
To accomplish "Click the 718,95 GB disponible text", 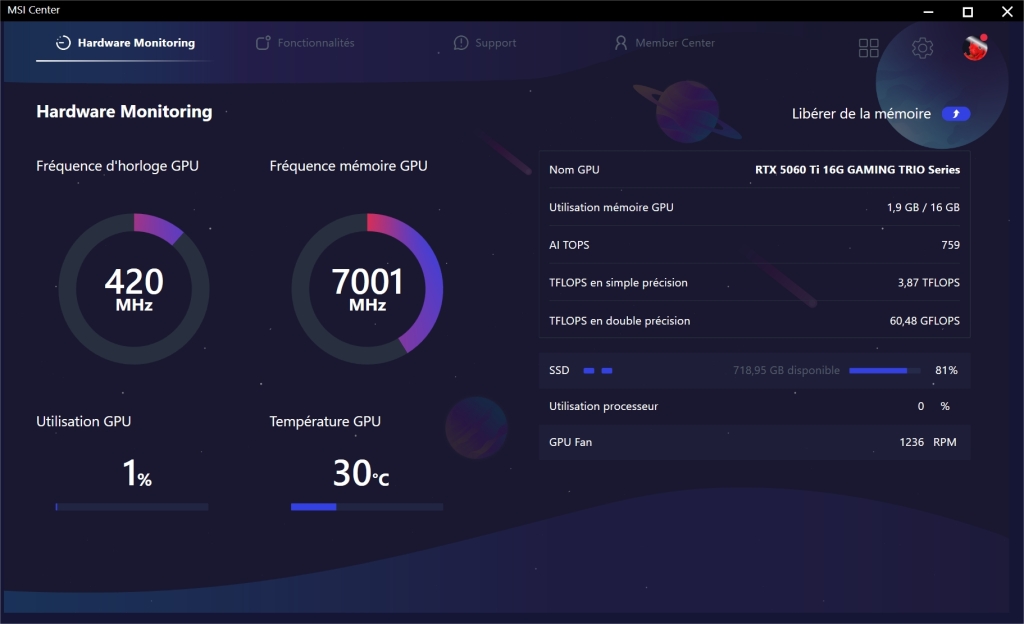I will point(786,370).
